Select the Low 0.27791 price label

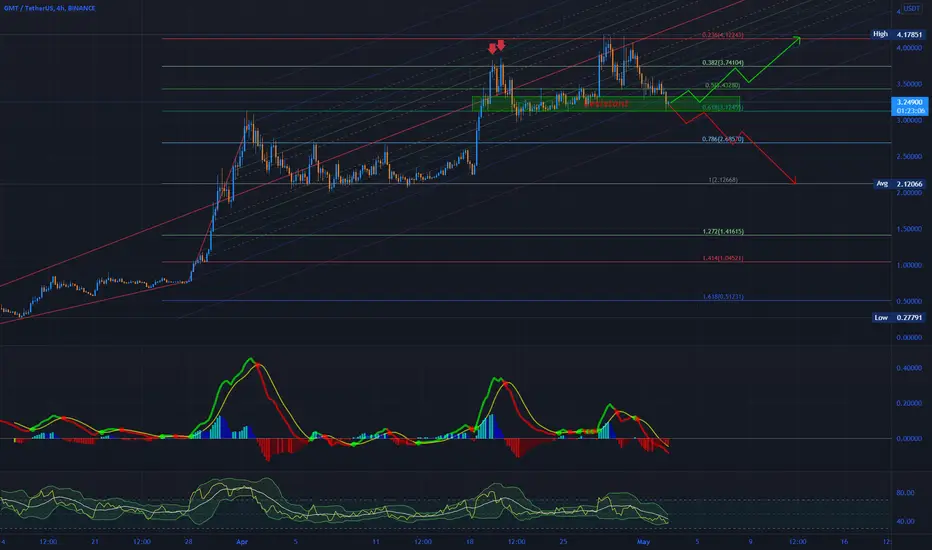[x=898, y=318]
